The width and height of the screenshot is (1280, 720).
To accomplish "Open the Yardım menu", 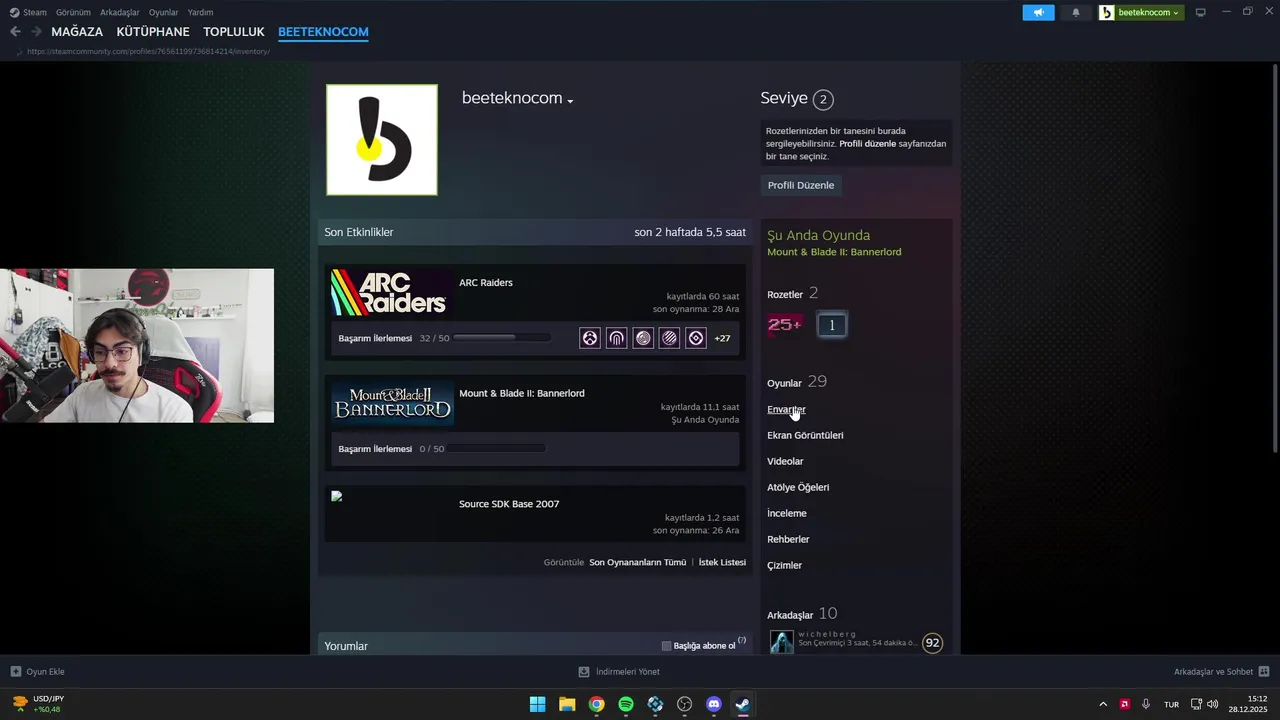I will tap(201, 12).
